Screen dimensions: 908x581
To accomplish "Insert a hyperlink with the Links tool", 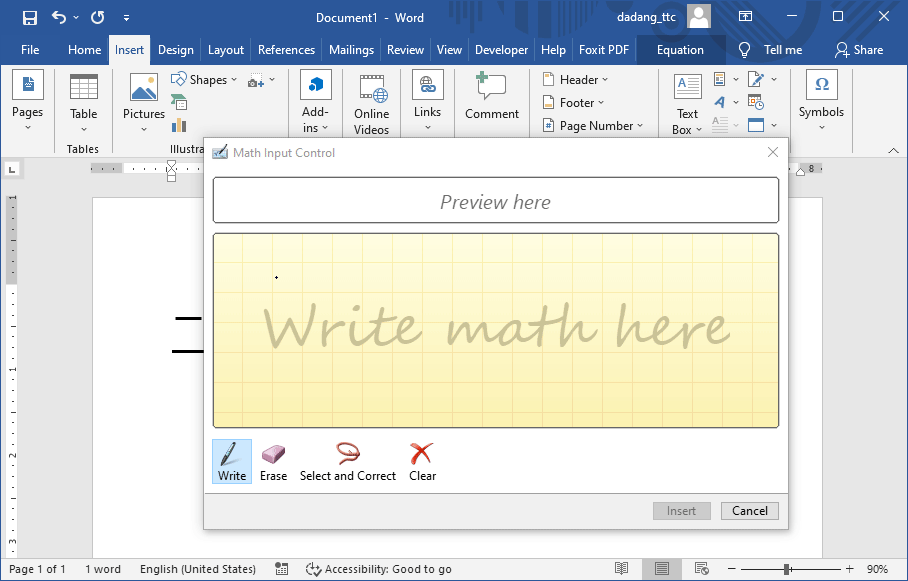I will coord(427,101).
